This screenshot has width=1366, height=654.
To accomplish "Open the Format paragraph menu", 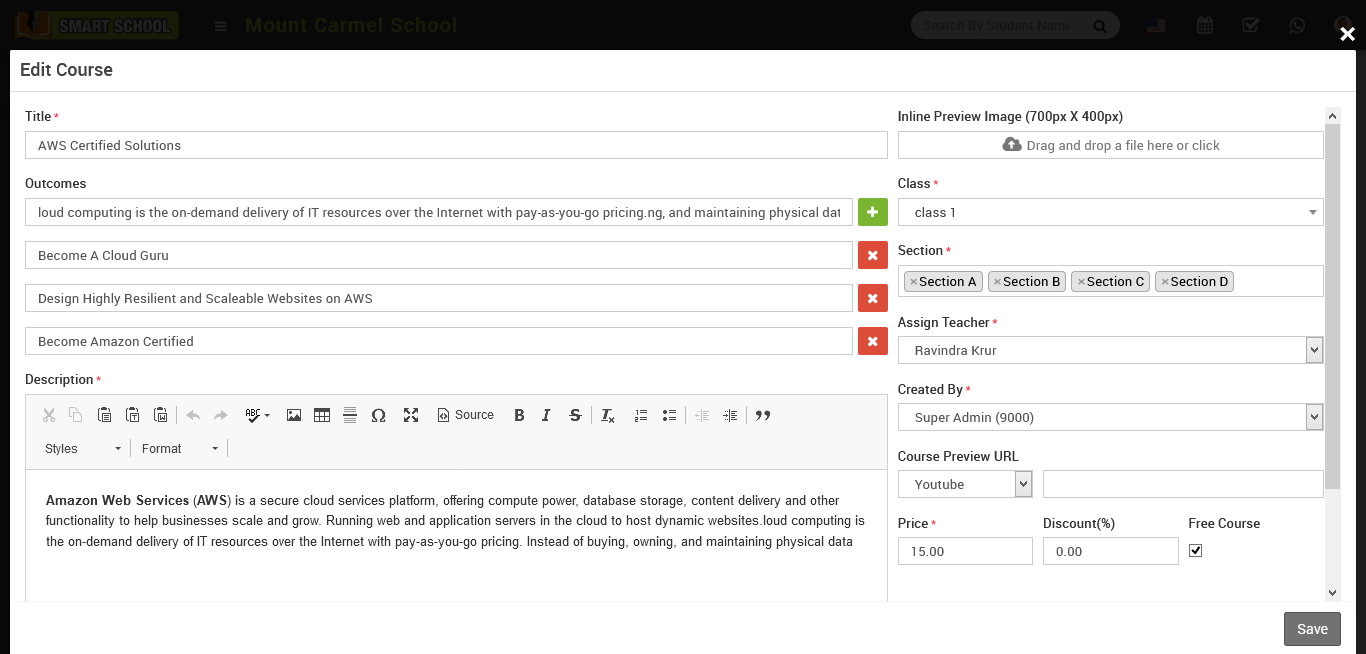I will click(x=180, y=449).
